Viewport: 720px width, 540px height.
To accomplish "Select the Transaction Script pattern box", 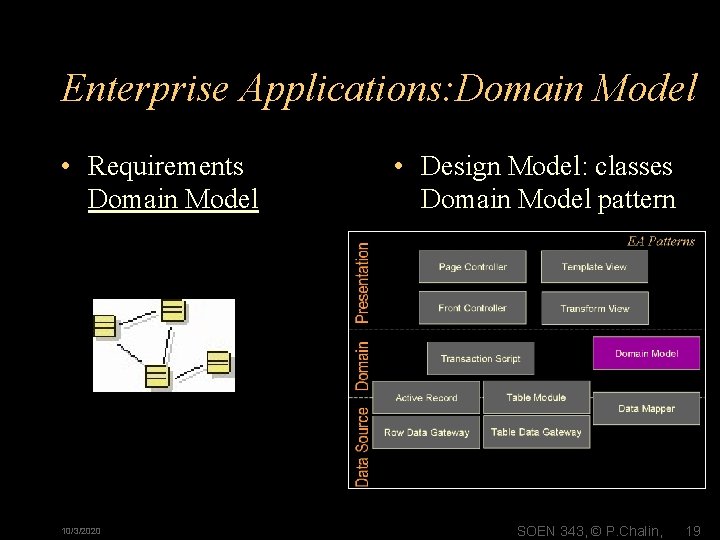I will click(x=480, y=358).
